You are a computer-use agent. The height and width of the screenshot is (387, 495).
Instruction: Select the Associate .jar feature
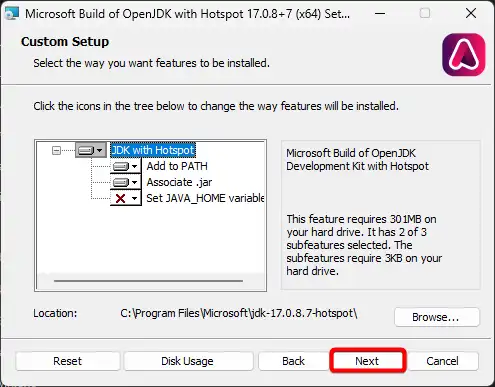(x=179, y=182)
